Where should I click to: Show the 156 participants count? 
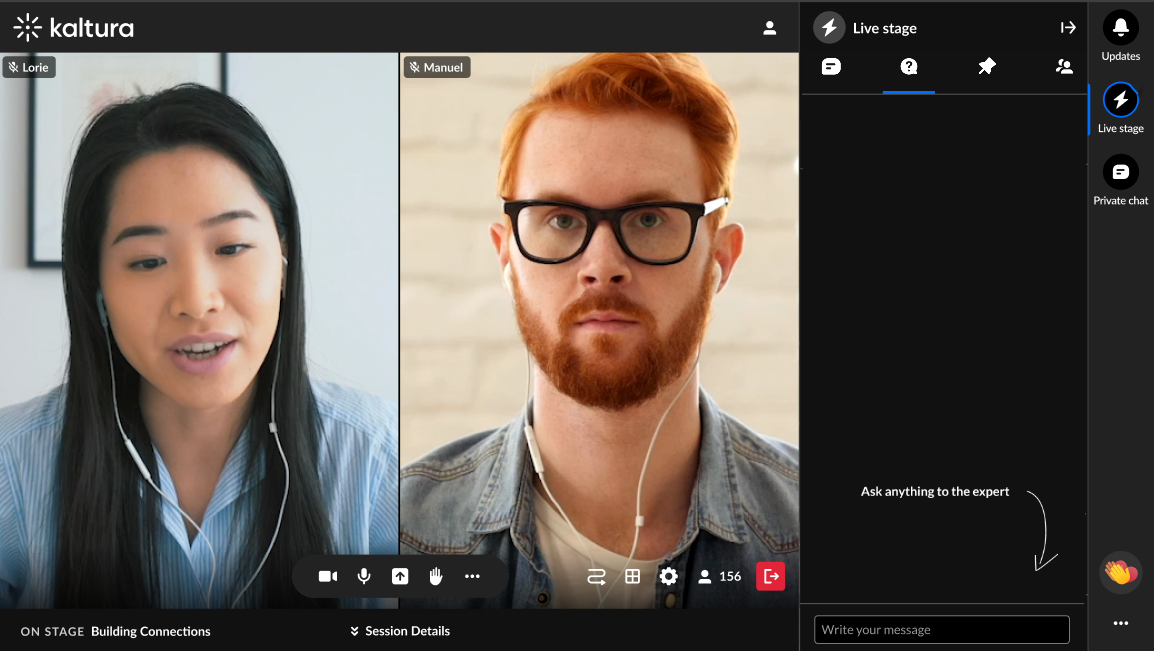719,576
